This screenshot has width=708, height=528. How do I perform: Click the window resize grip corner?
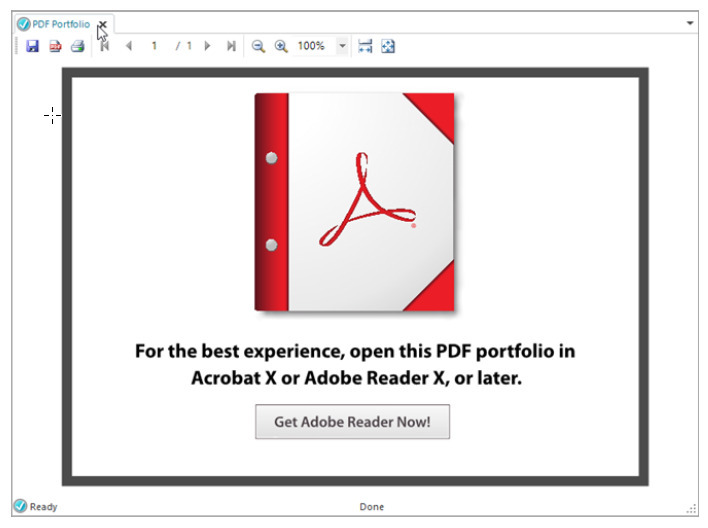click(691, 509)
